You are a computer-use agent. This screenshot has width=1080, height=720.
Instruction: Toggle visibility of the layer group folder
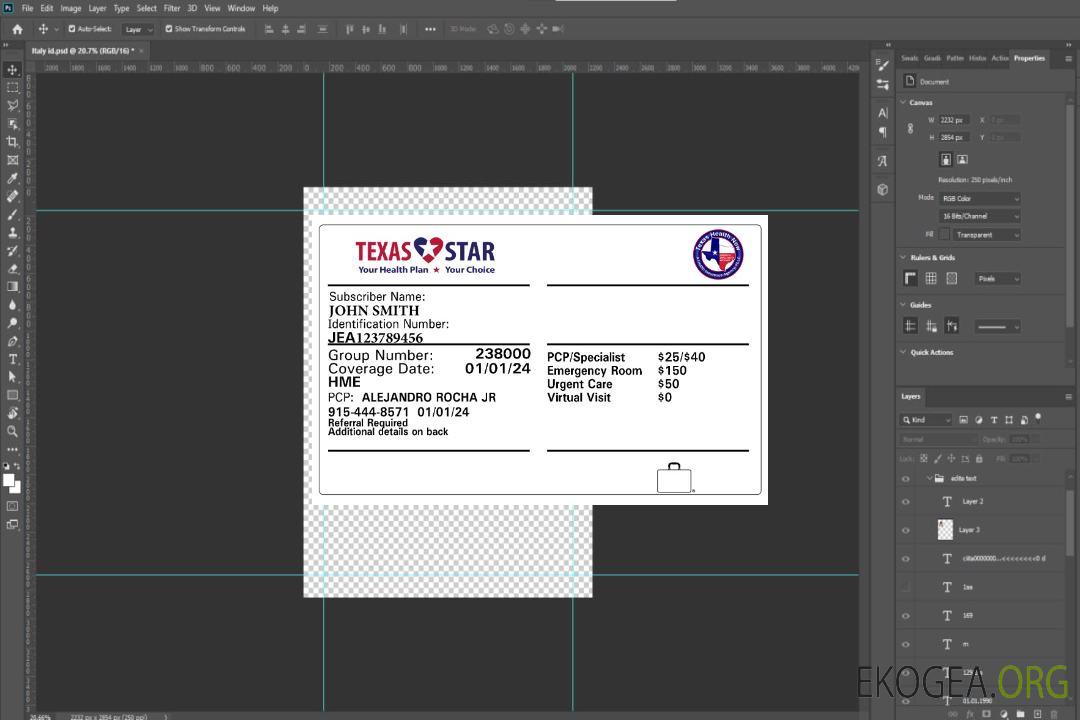pyautogui.click(x=906, y=478)
